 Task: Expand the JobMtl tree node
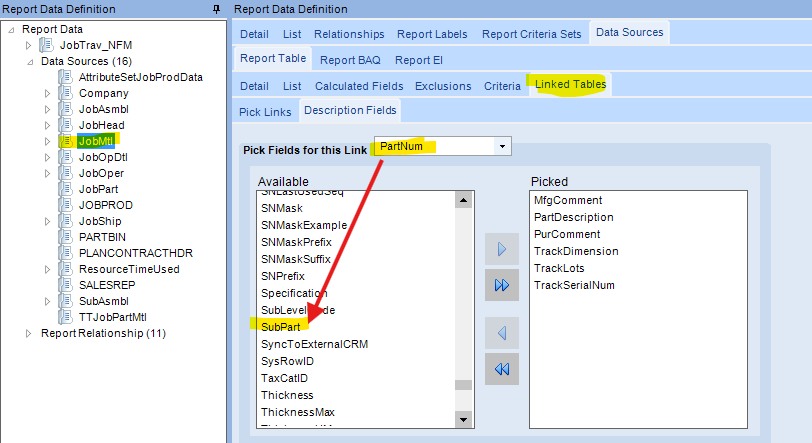tap(47, 141)
